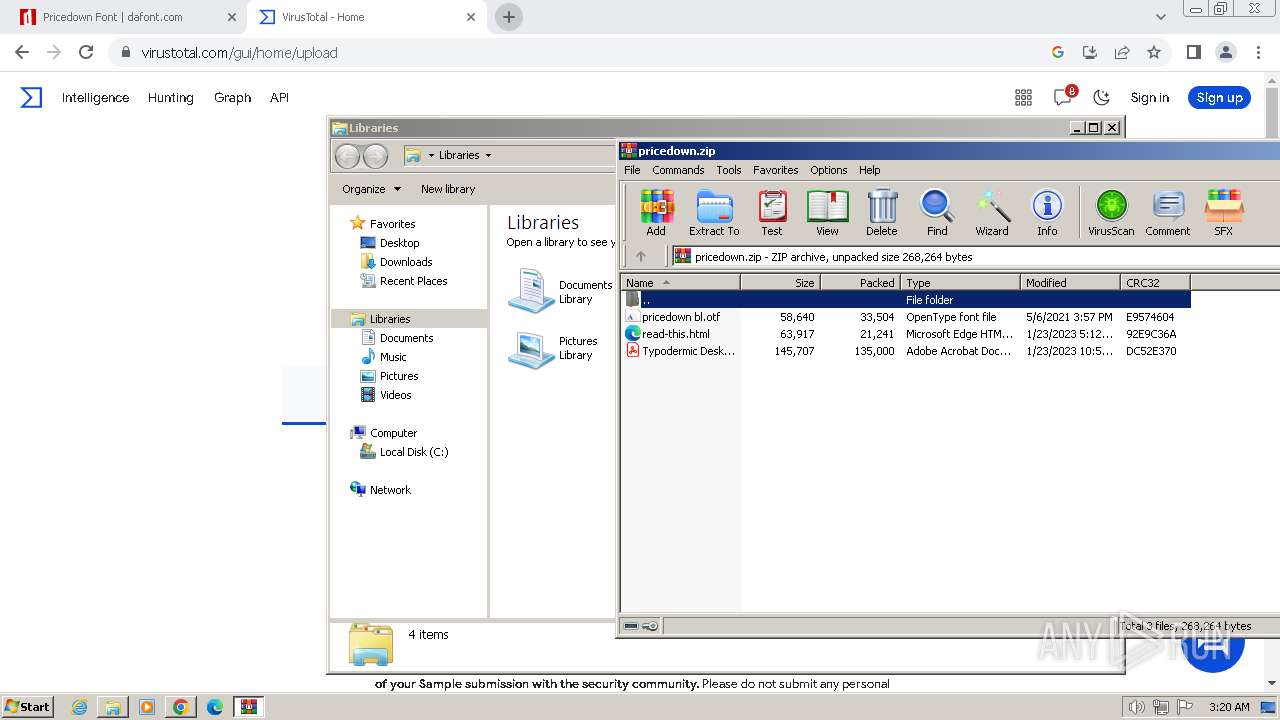1280x720 pixels.
Task: Open the Comment tool
Action: [1167, 212]
